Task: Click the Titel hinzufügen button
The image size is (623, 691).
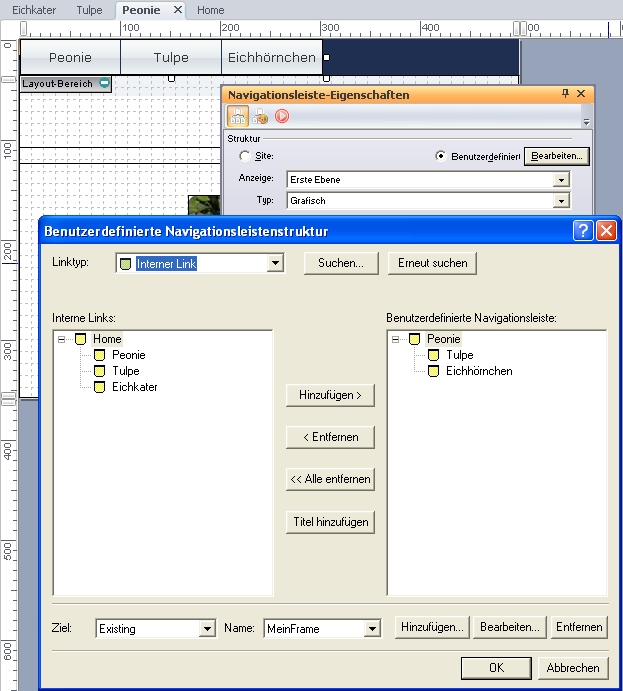Action: point(330,522)
